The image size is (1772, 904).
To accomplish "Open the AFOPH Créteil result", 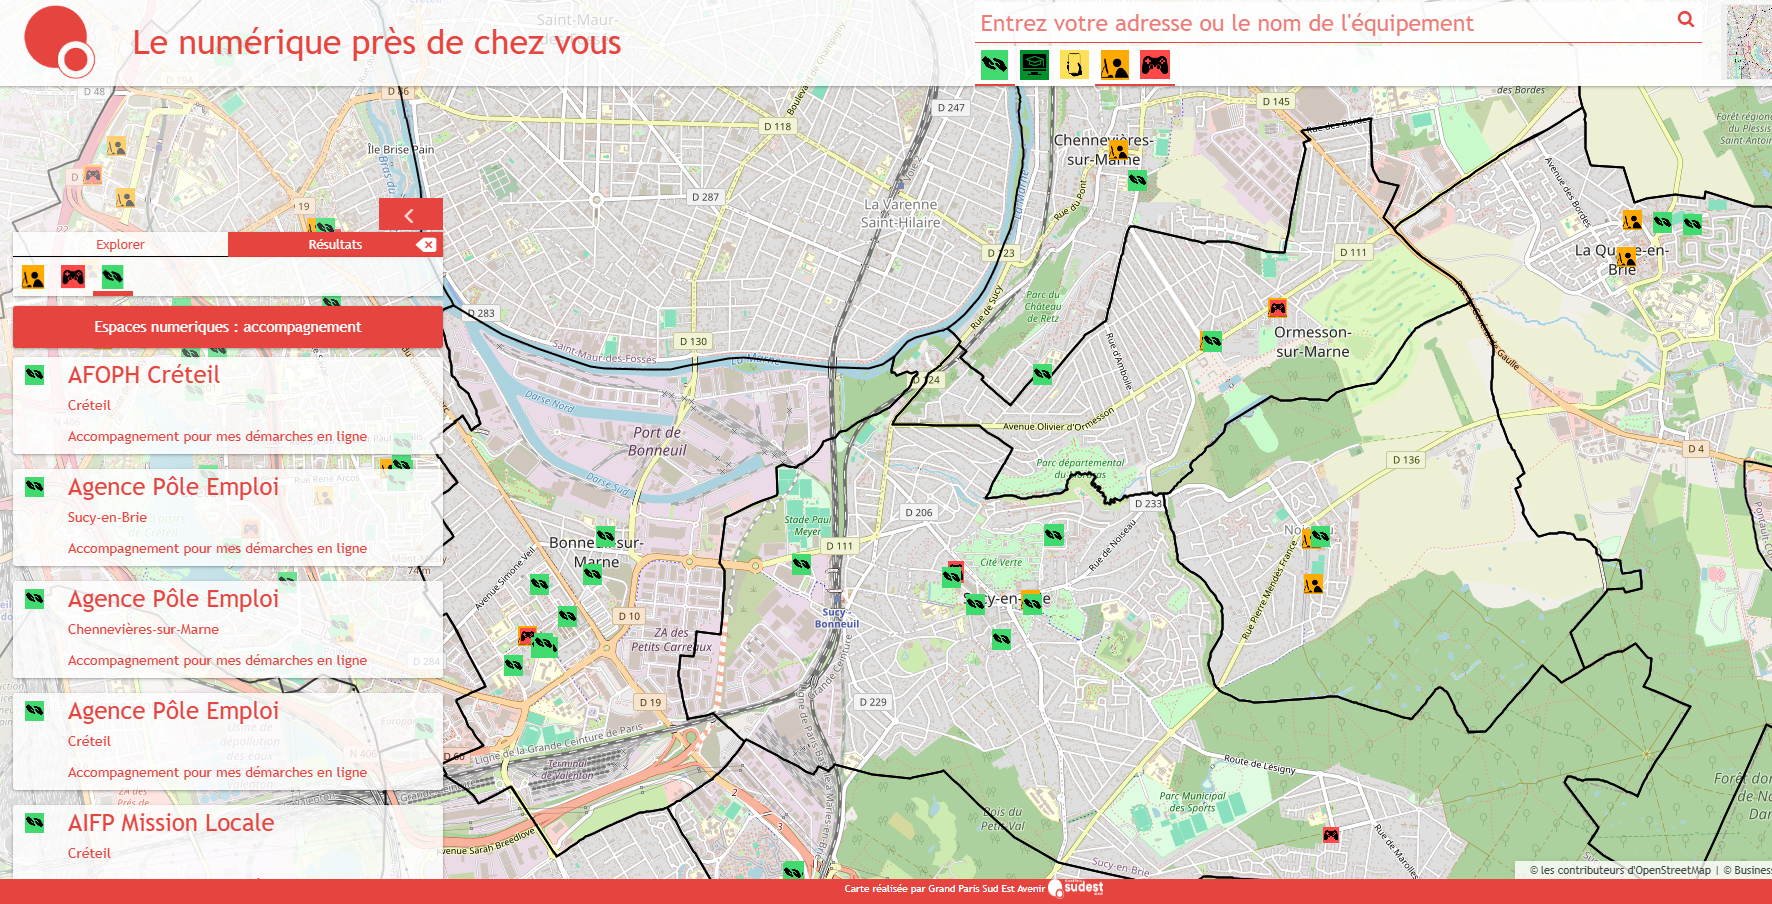I will [x=144, y=376].
